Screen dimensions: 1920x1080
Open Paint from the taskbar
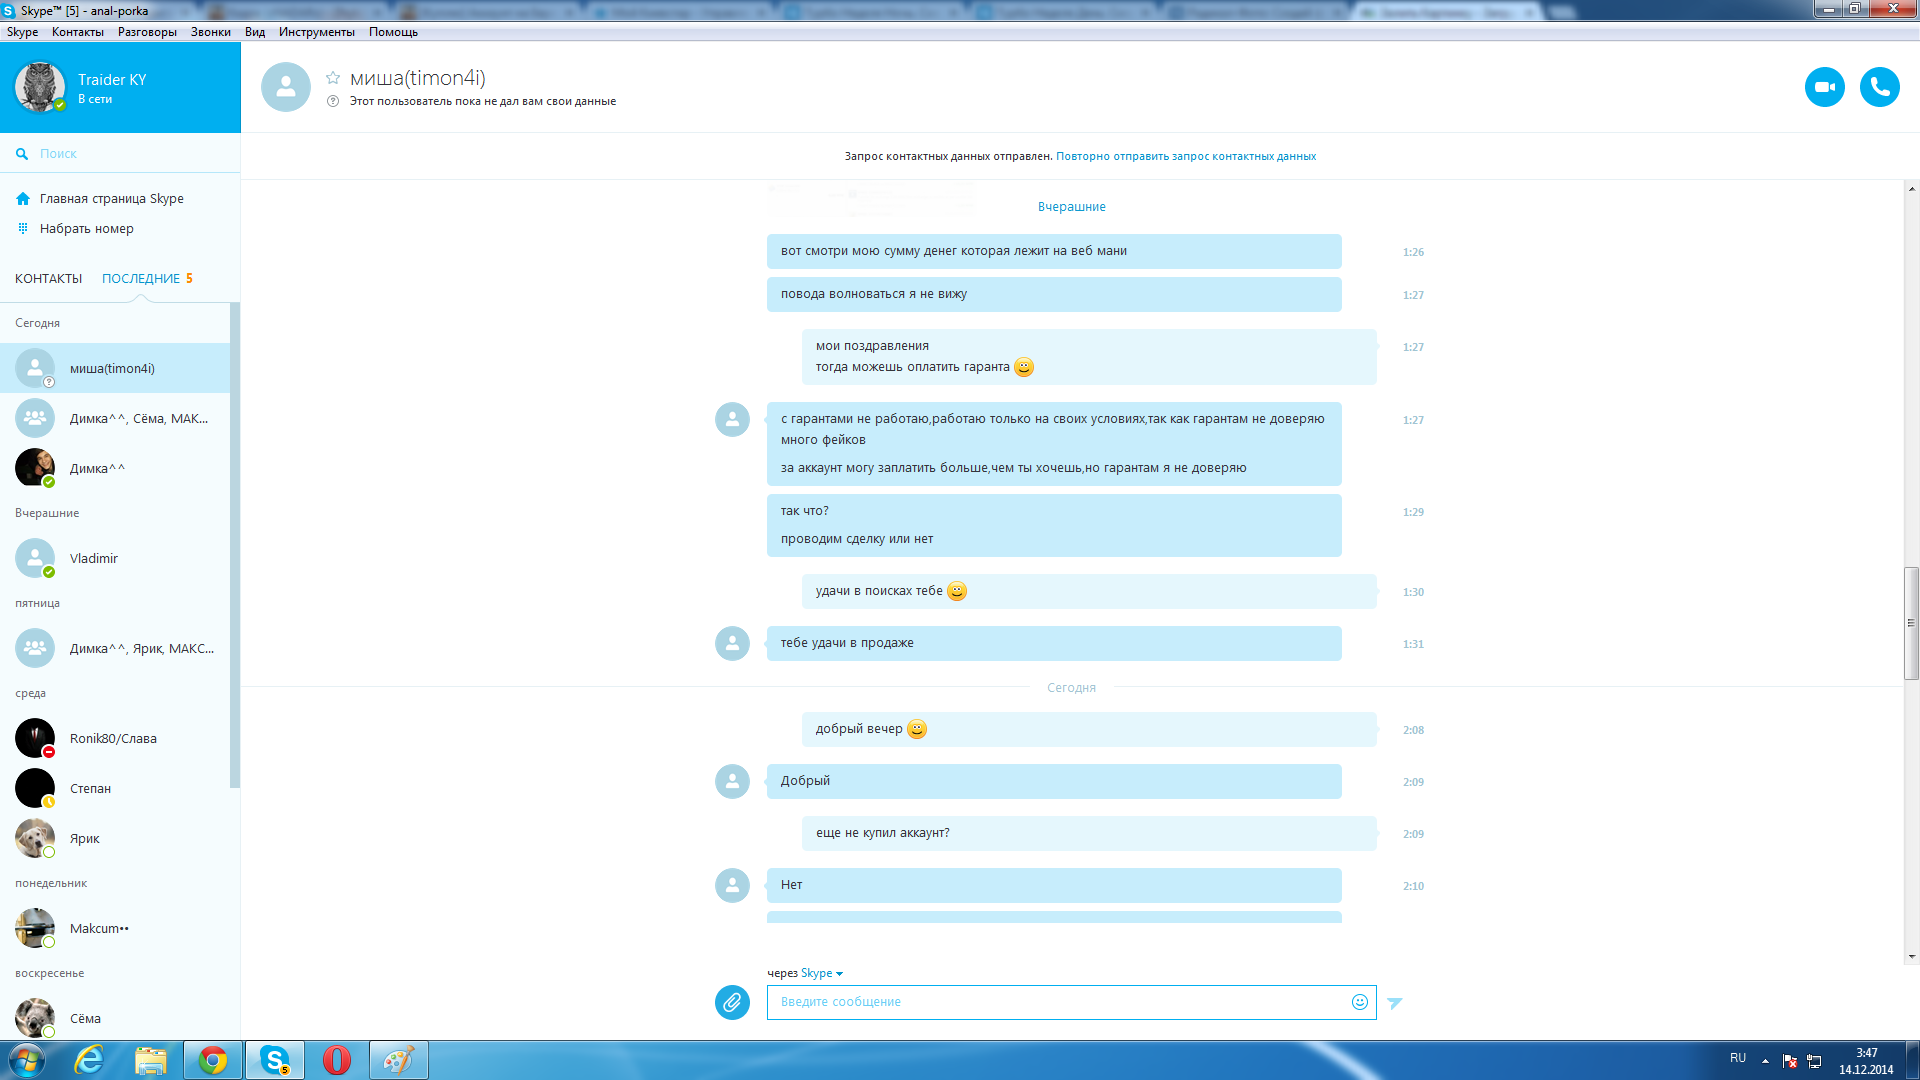click(x=399, y=1060)
